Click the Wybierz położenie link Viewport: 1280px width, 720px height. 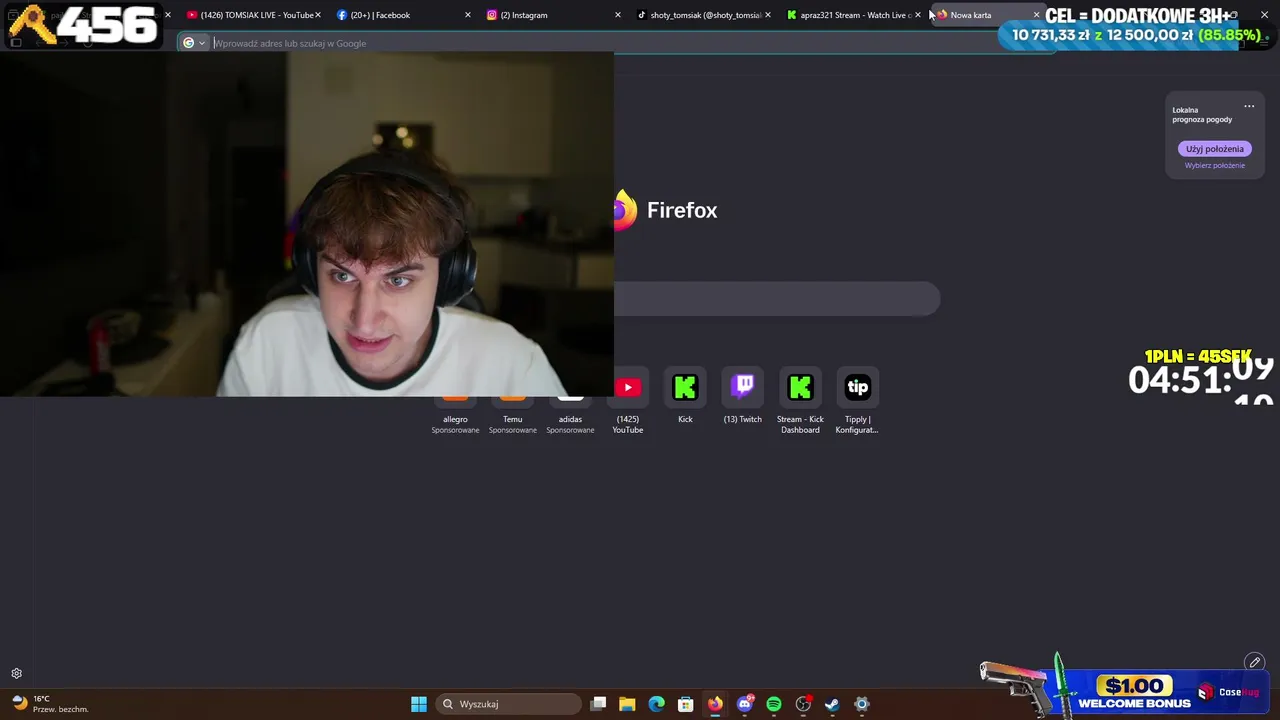tap(1215, 165)
